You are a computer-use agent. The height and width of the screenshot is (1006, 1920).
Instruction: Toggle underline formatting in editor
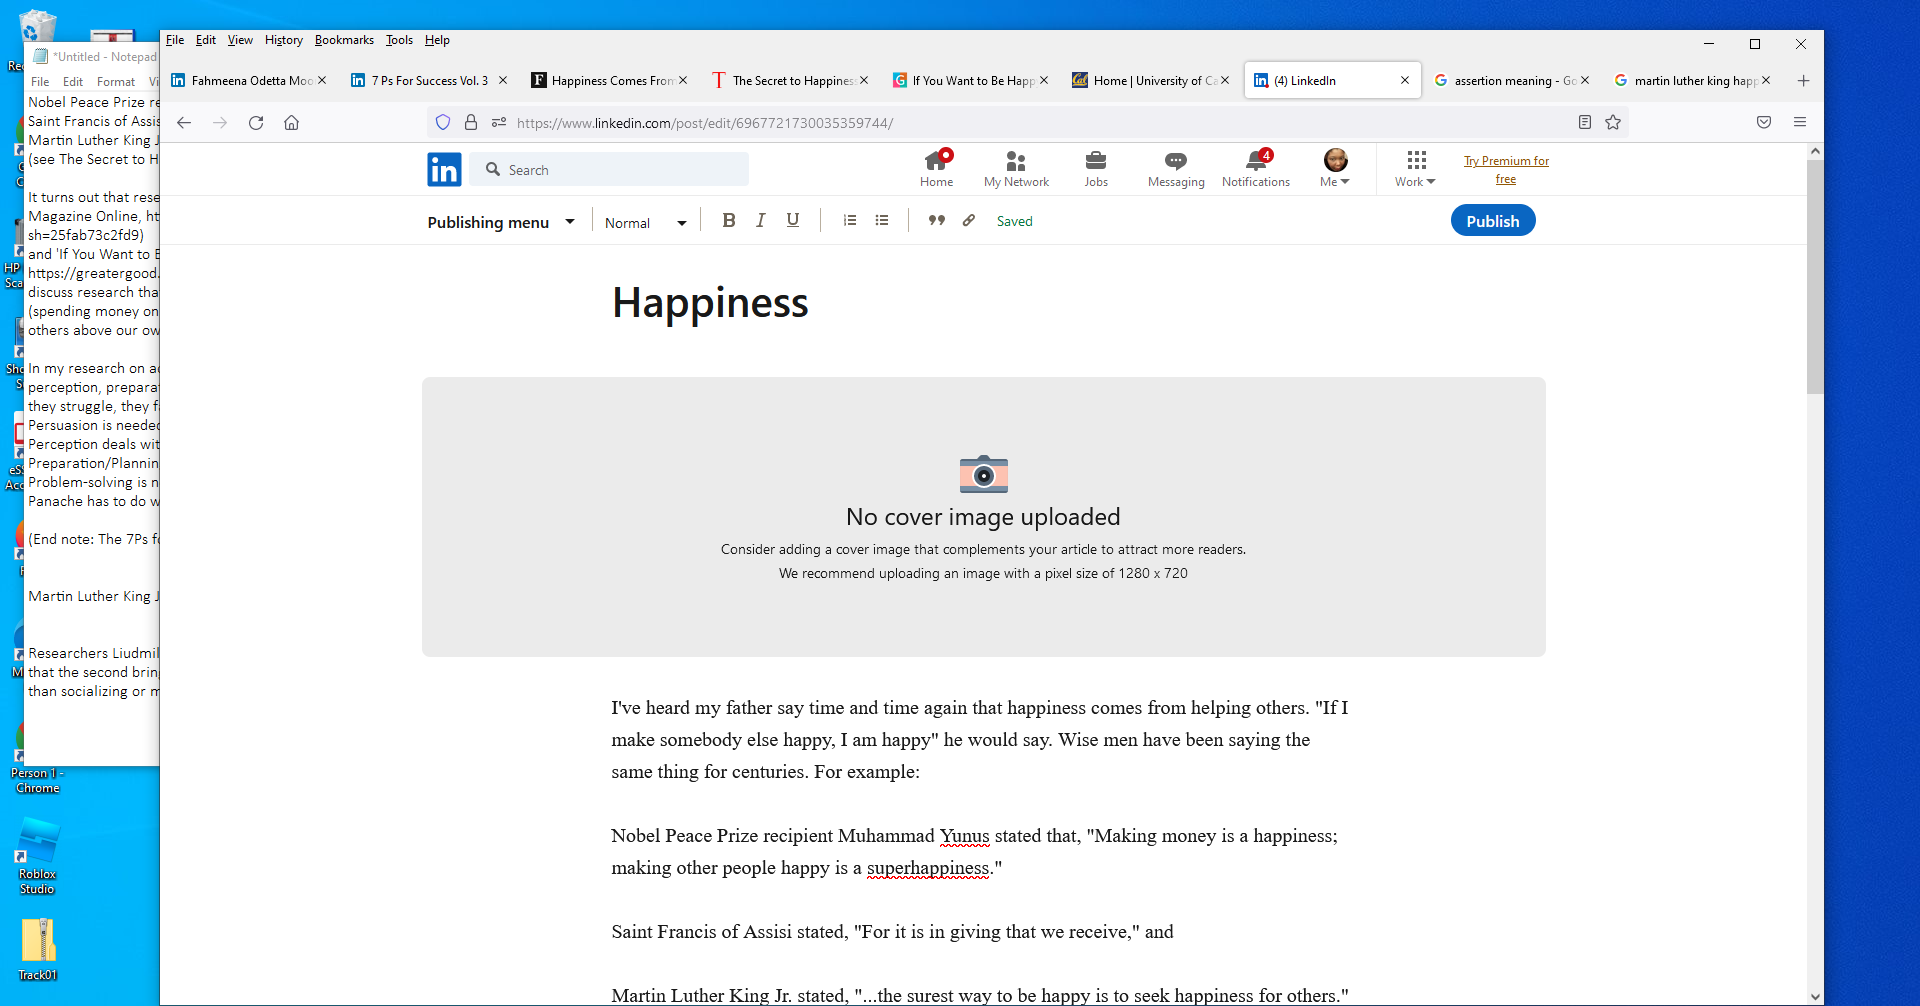tap(793, 221)
